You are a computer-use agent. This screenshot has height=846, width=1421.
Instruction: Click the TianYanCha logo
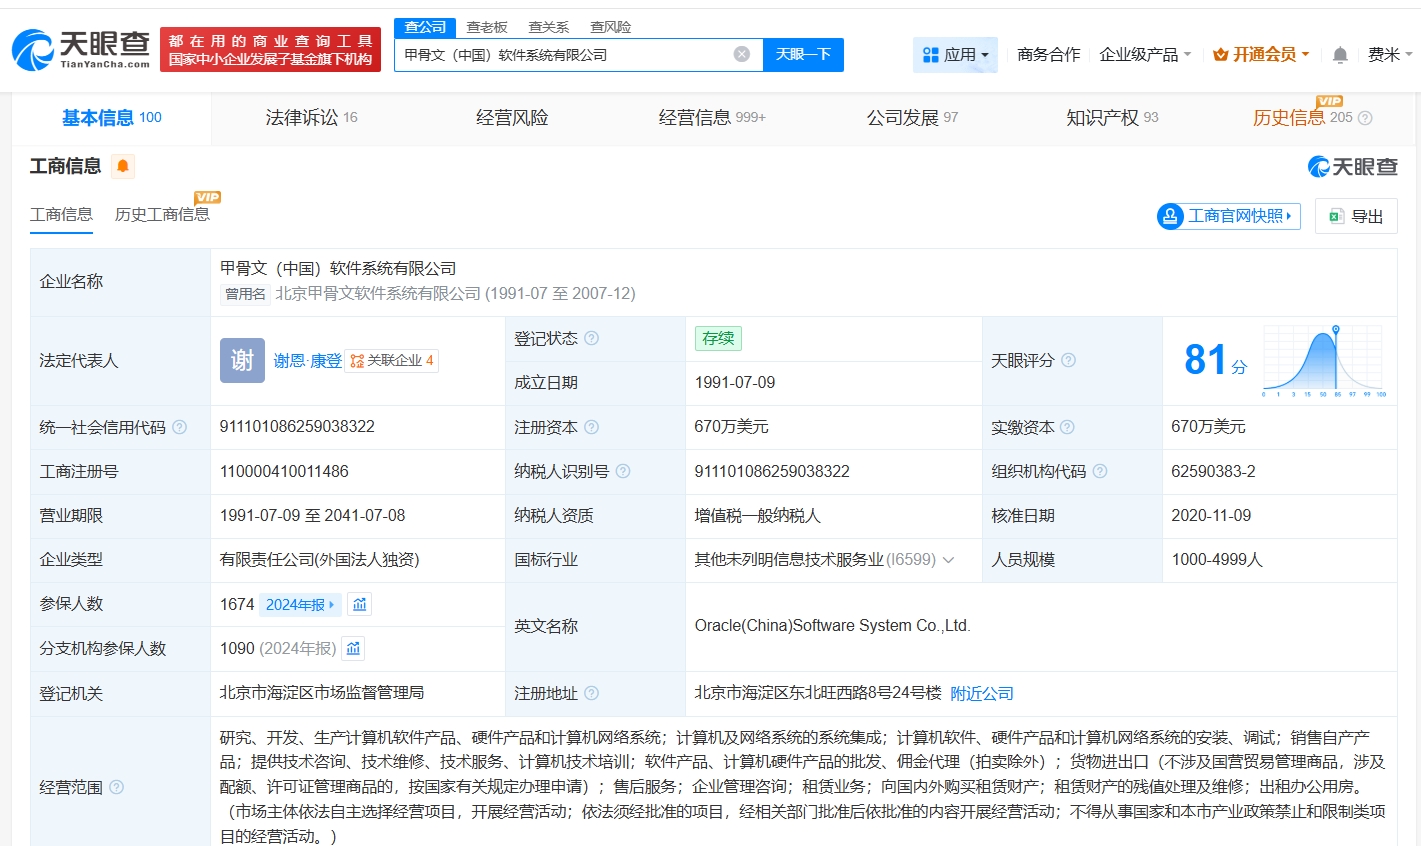pyautogui.click(x=80, y=49)
